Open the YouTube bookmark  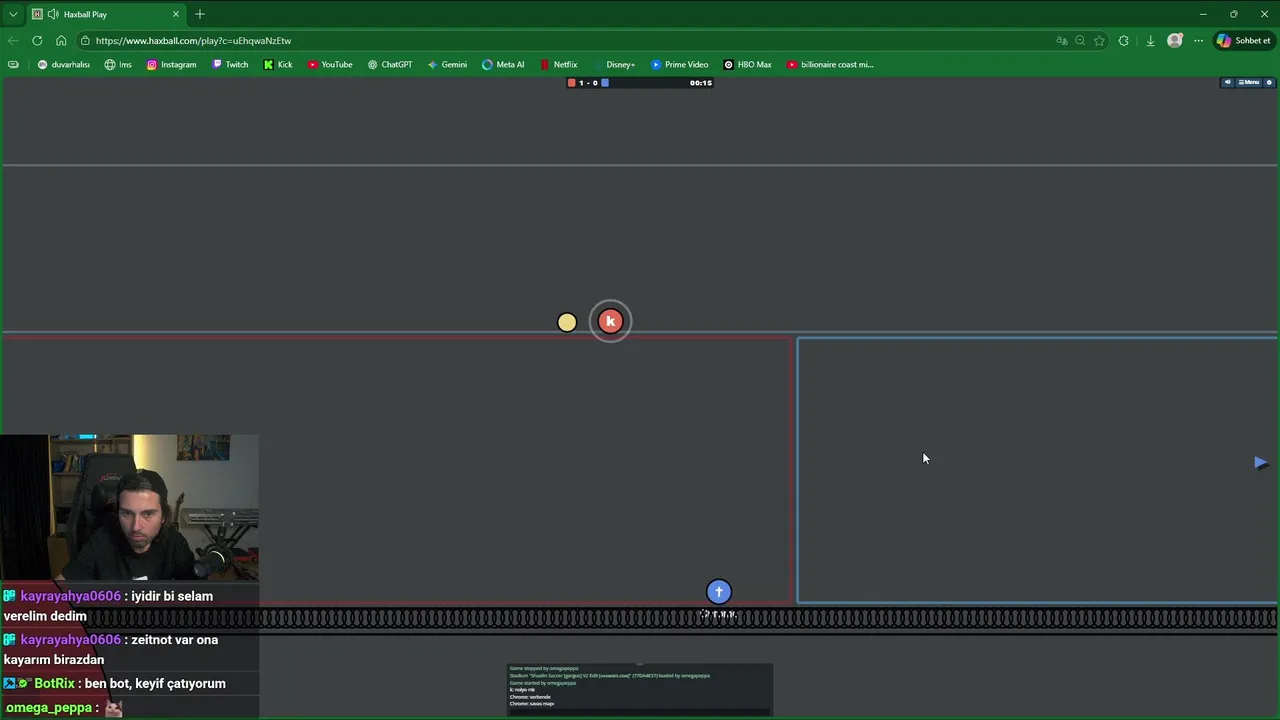coord(330,65)
